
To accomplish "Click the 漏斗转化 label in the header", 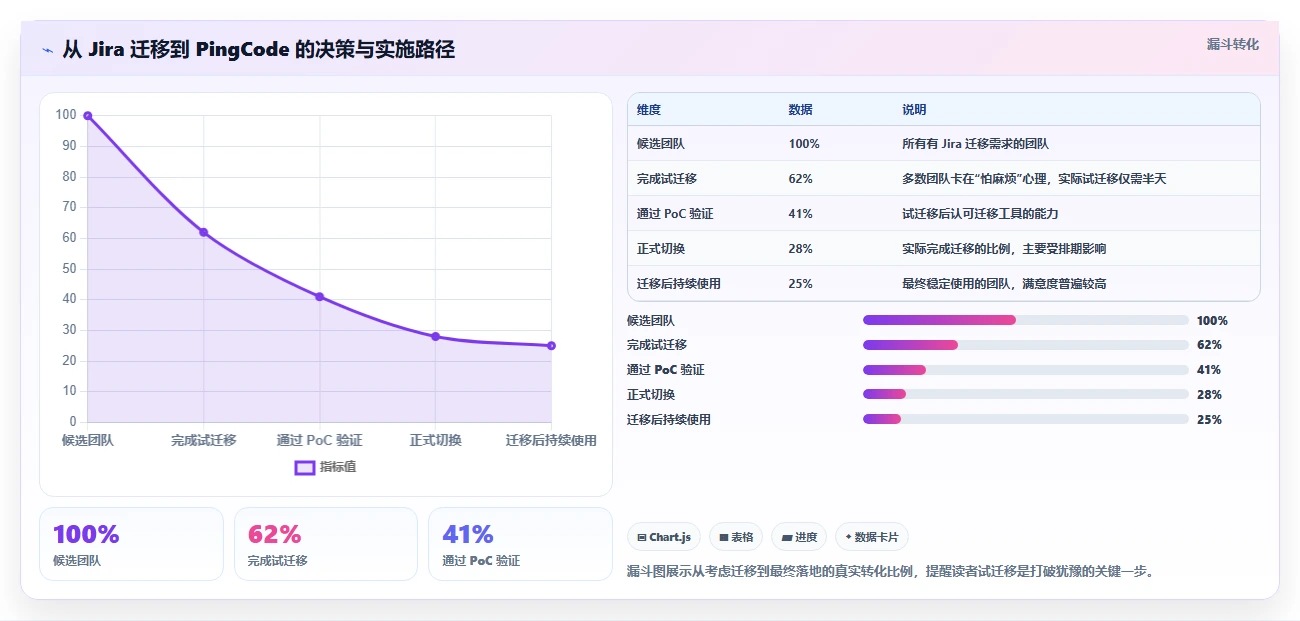I will 1233,45.
